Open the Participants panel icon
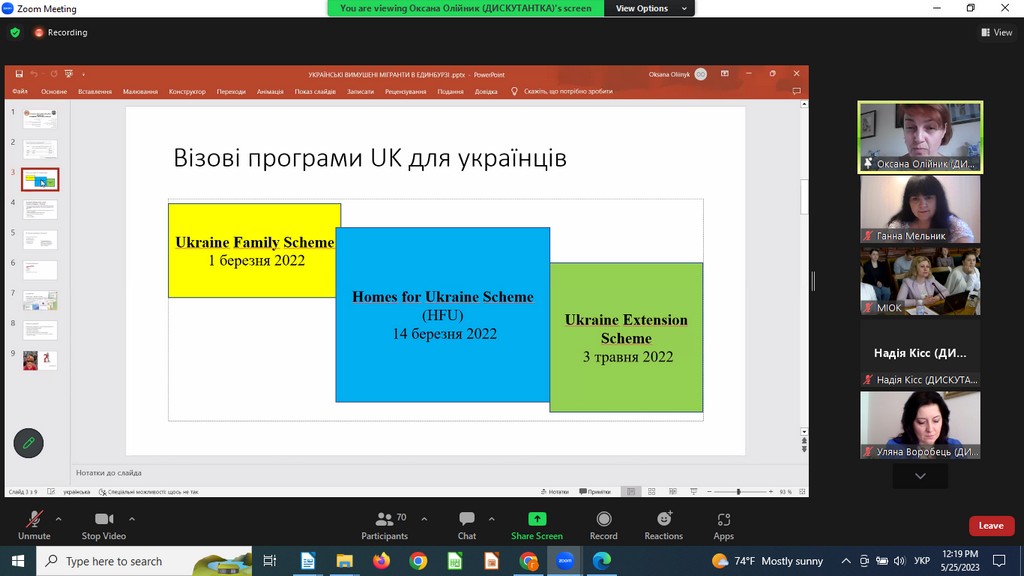Viewport: 1024px width, 576px height. point(384,519)
